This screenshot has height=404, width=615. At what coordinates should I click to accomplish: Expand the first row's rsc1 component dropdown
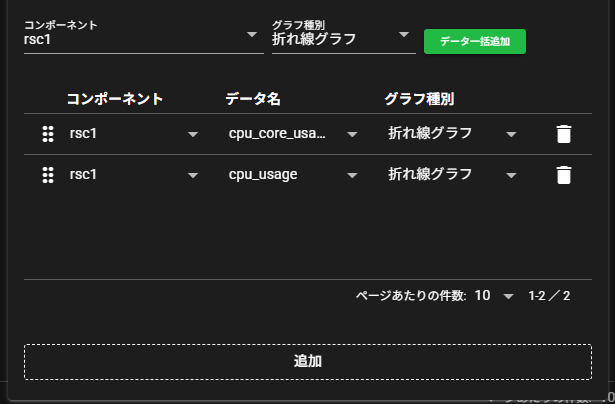[x=133, y=134]
